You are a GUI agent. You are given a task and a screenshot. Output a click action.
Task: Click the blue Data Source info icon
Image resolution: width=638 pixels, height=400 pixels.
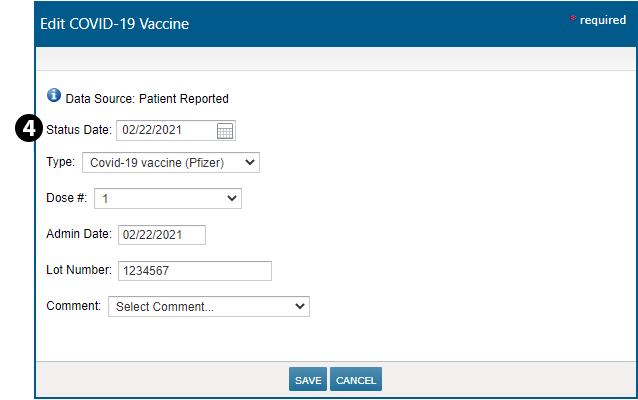[54, 97]
